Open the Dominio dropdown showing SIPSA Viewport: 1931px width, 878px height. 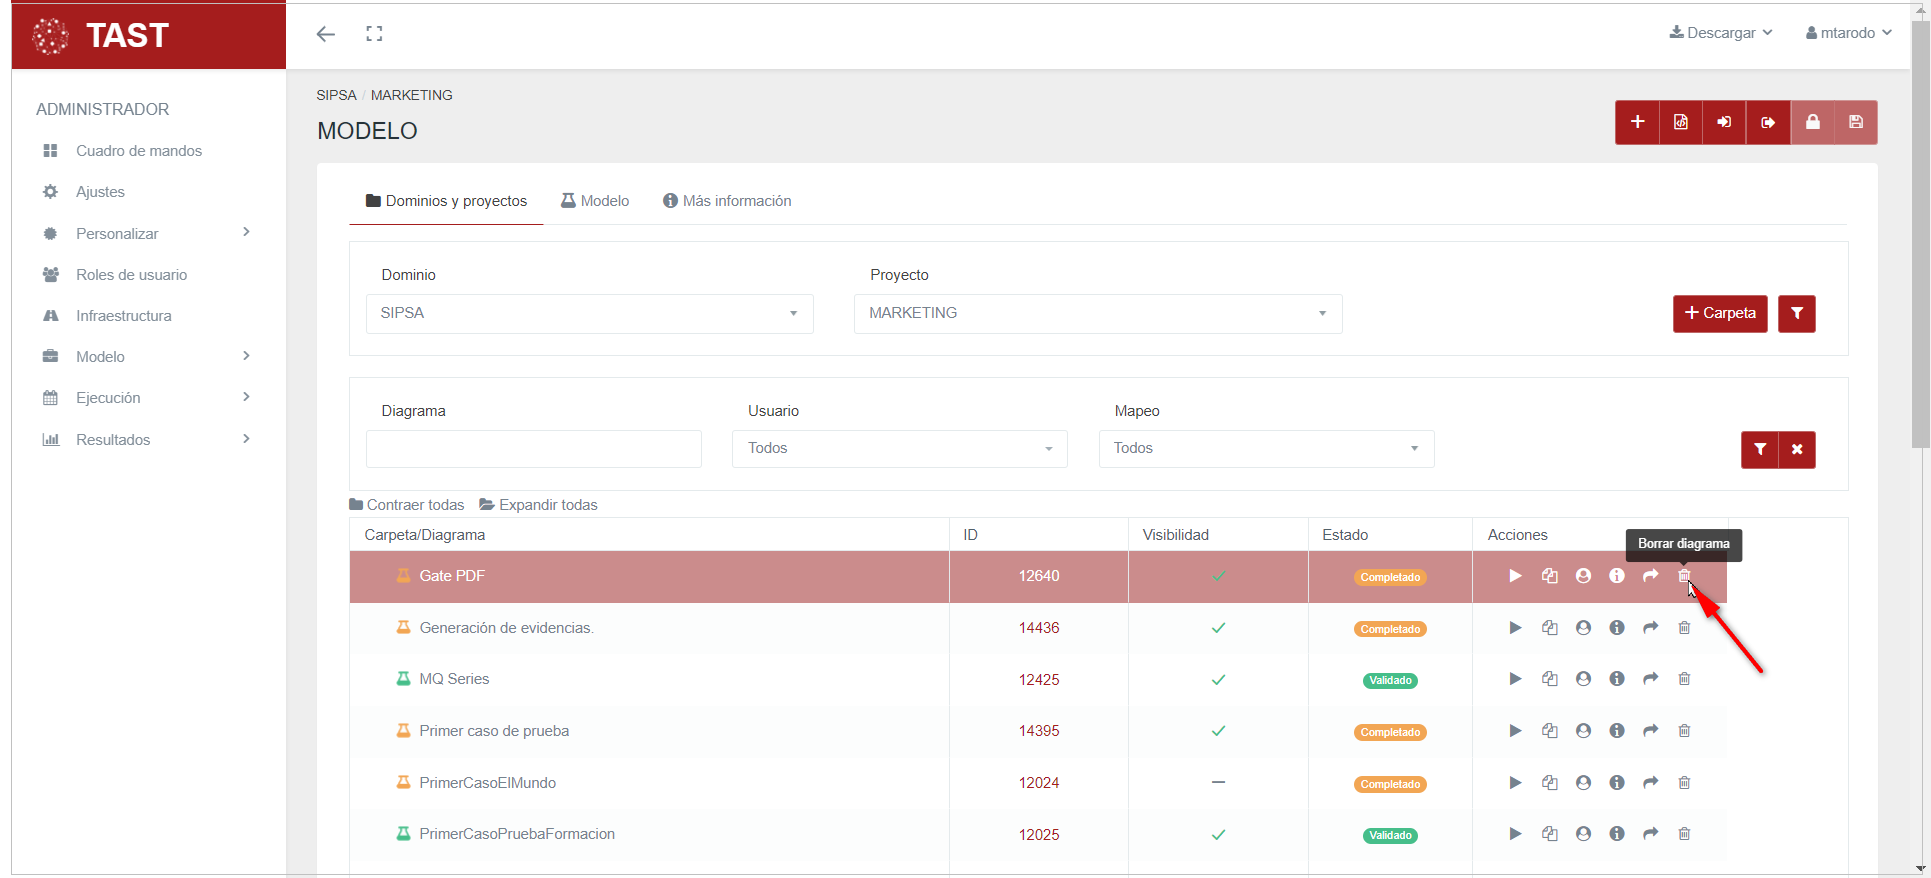(x=589, y=313)
